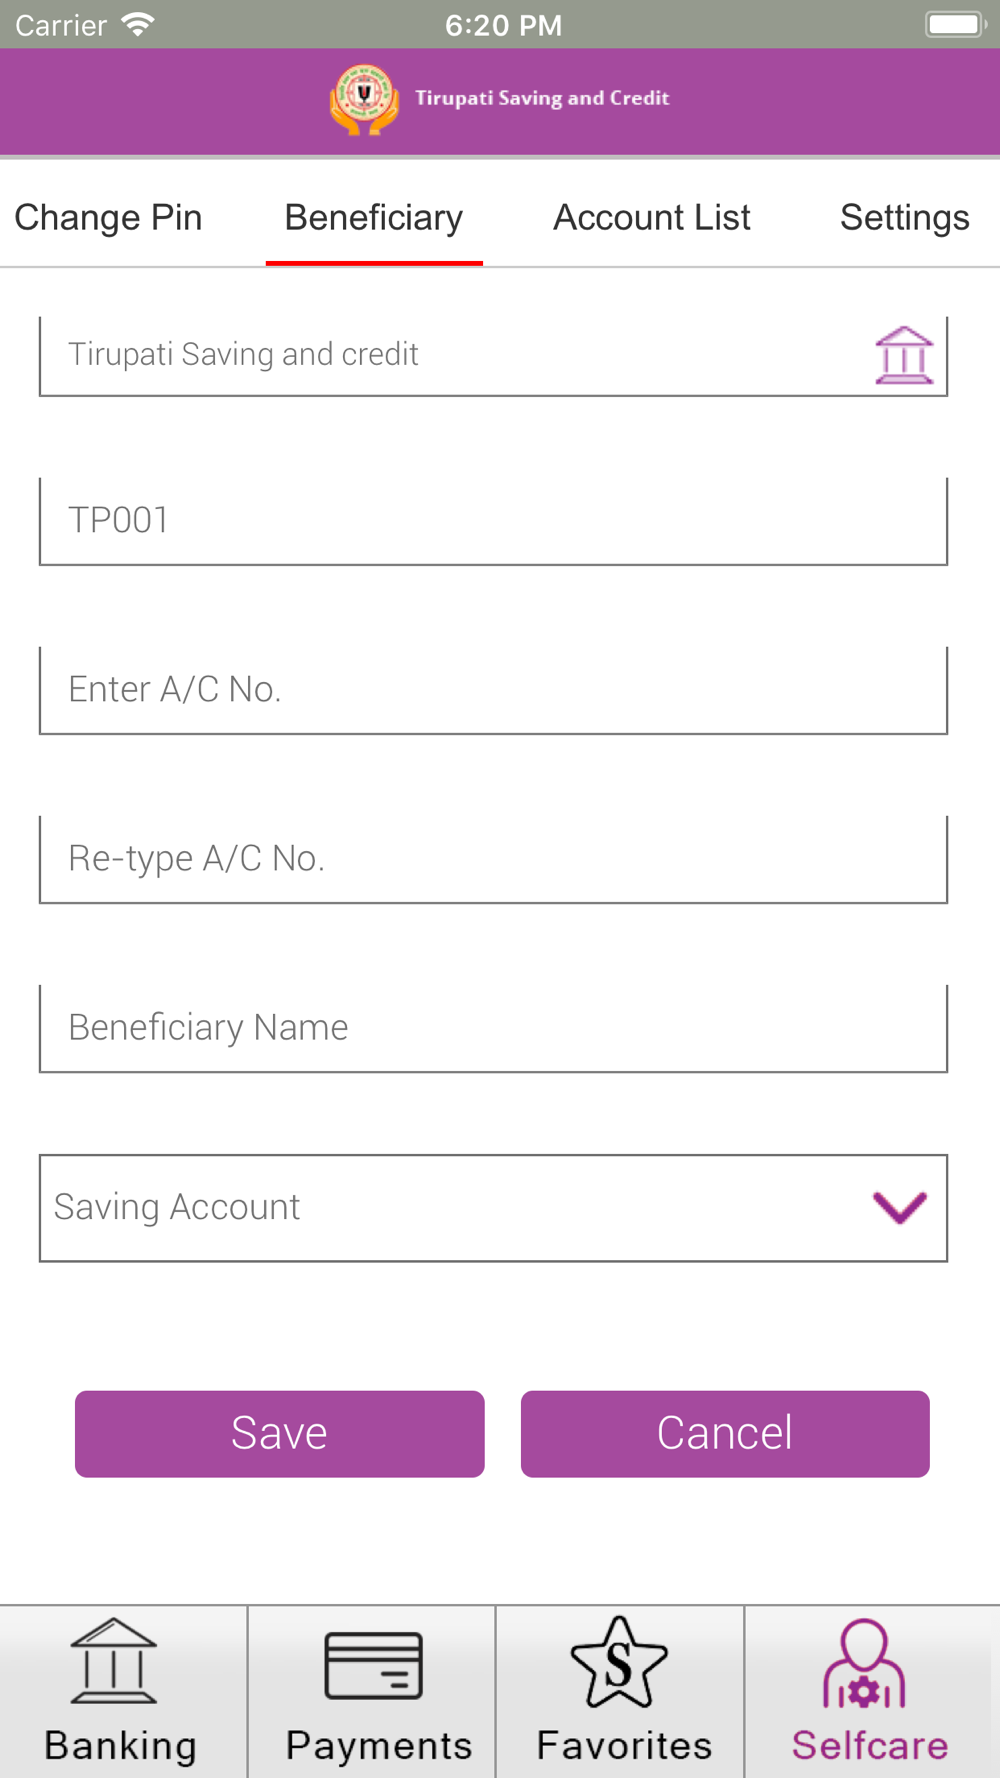The height and width of the screenshot is (1778, 1000).
Task: Tap the bank building icon in bank field
Action: 904,355
